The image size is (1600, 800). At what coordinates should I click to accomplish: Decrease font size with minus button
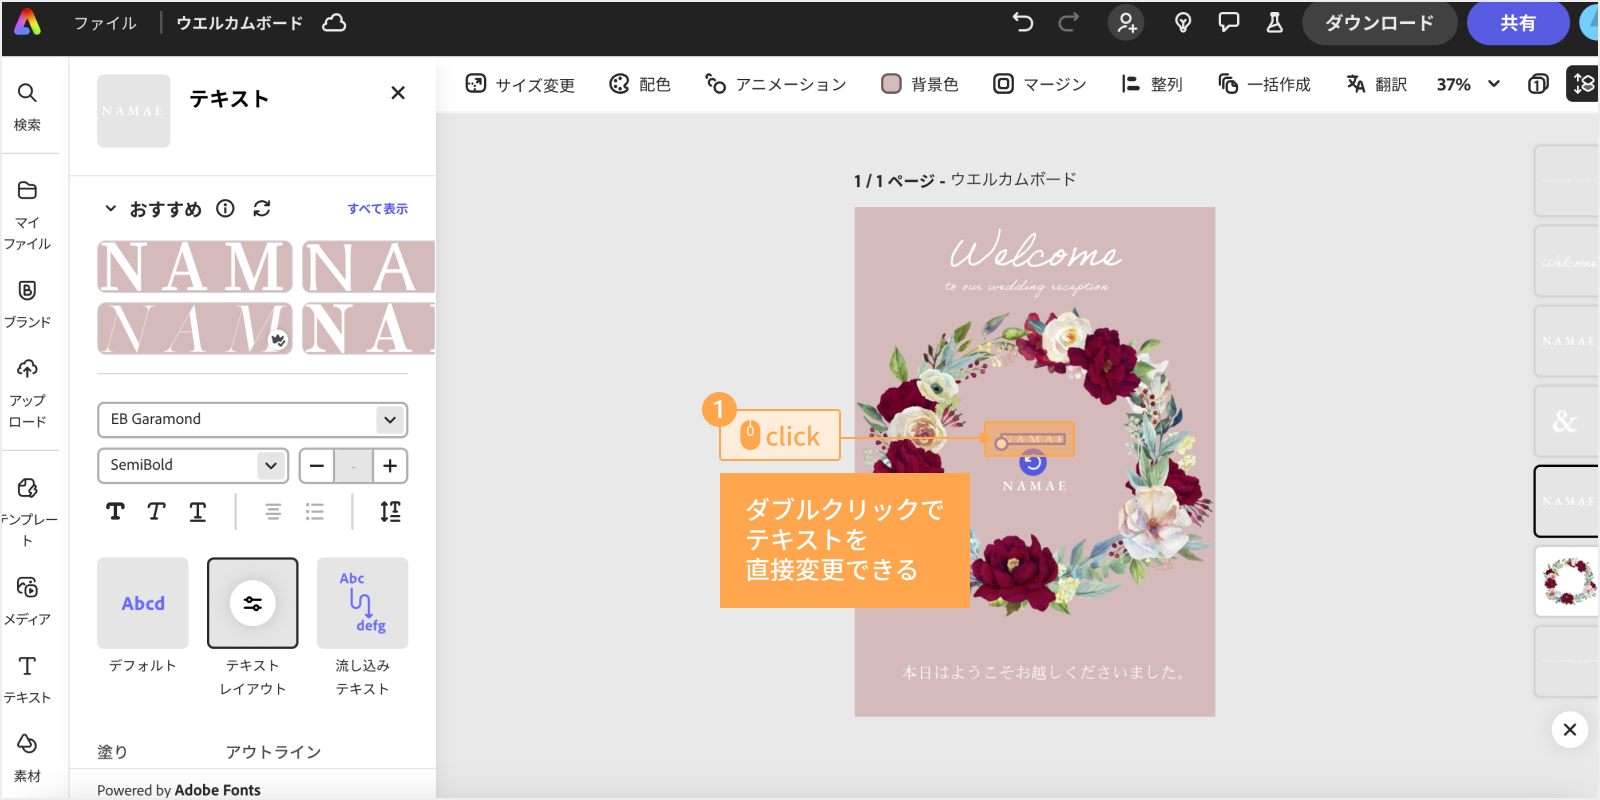317,466
